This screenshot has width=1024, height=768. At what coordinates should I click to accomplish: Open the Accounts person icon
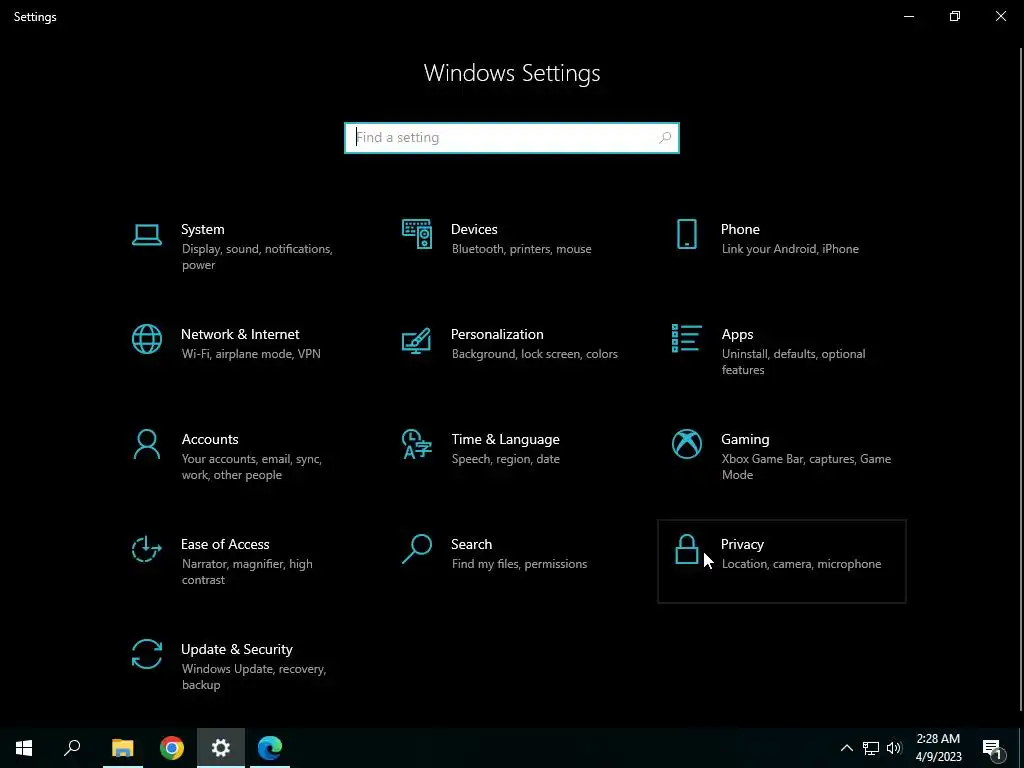[x=146, y=445]
